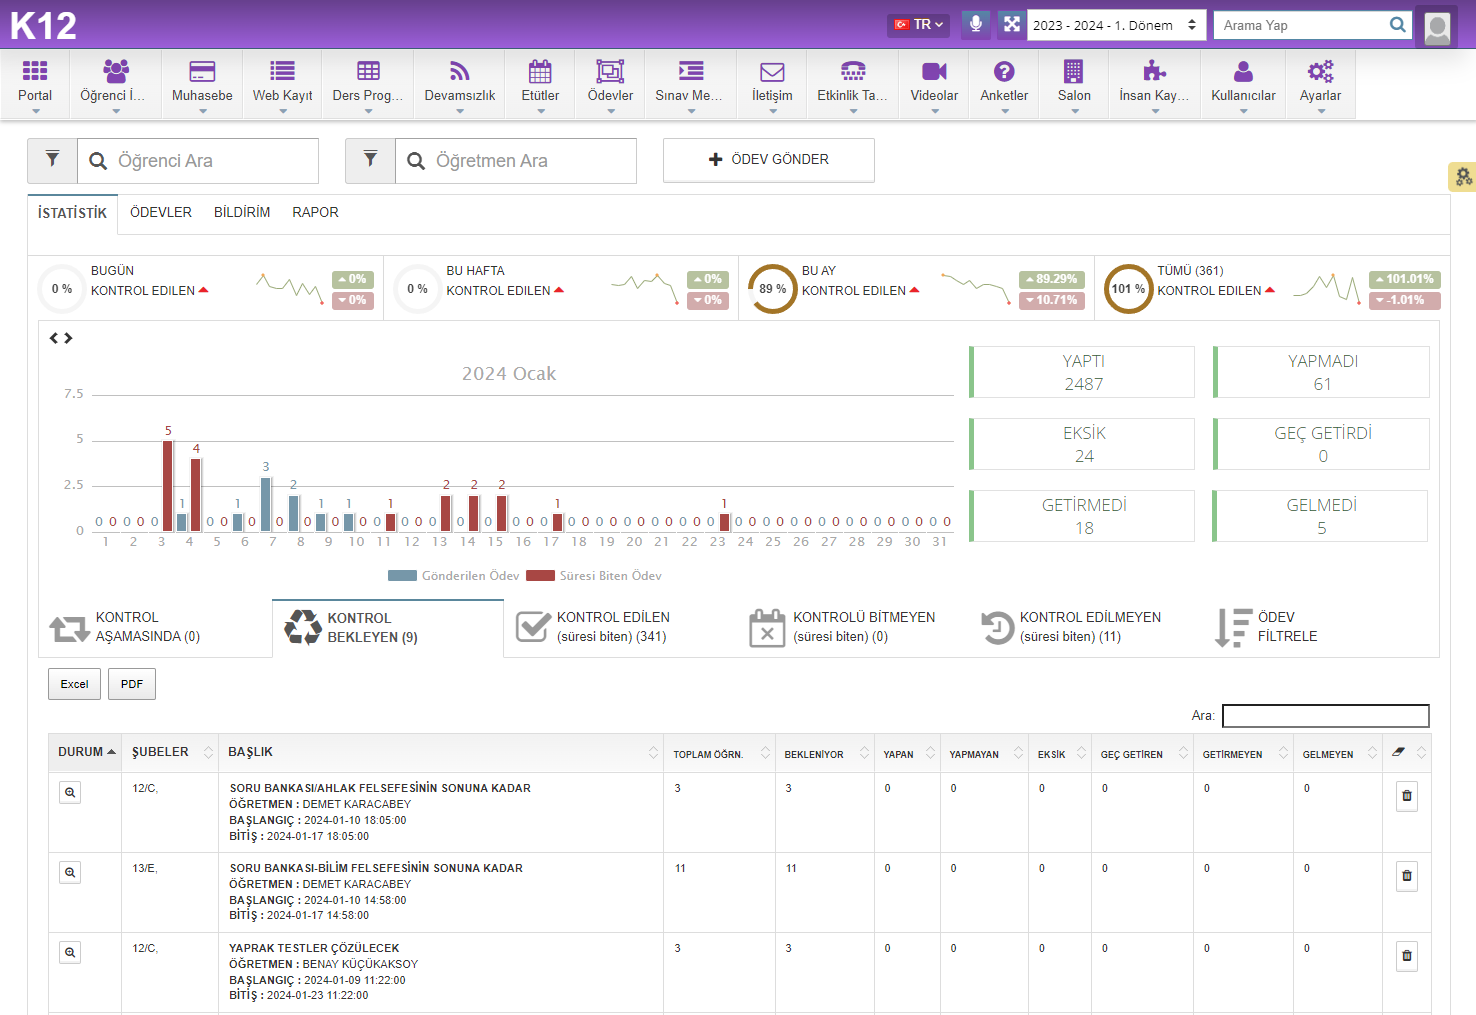Open Devamsızlık menu
The height and width of the screenshot is (1015, 1476).
(460, 83)
